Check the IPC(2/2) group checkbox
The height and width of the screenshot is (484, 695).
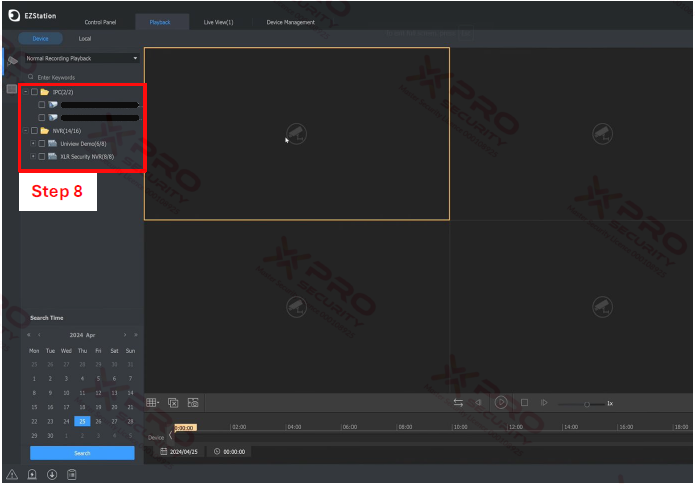tap(34, 92)
